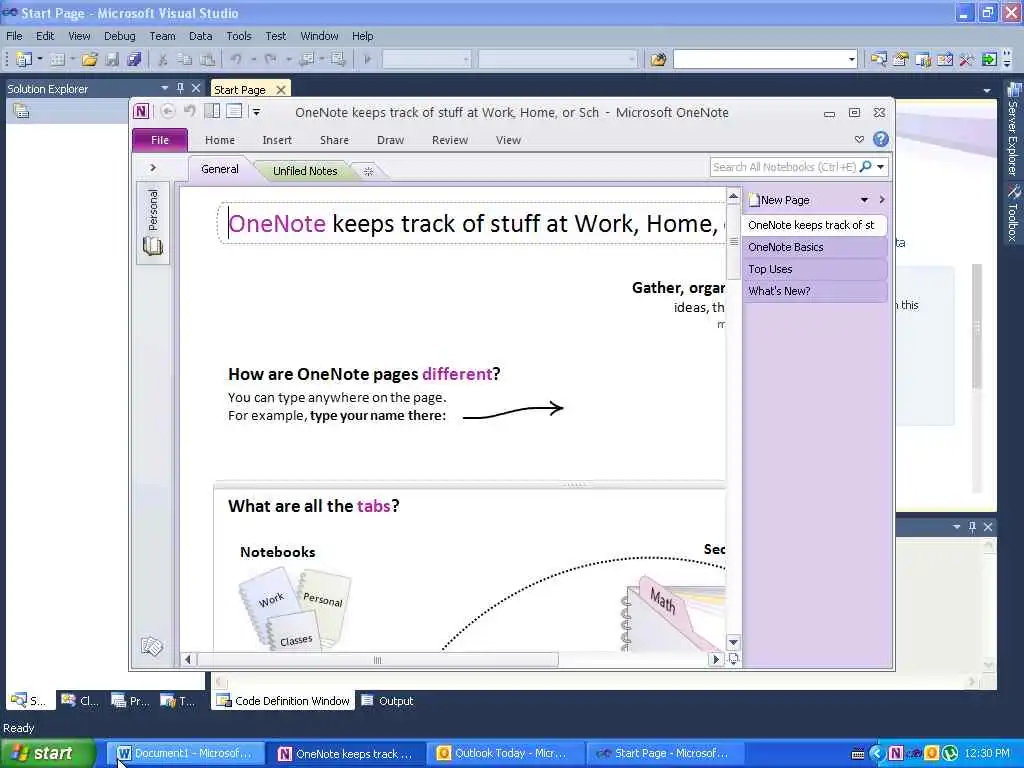Click the Cut scissors icon in Visual Studio

[163, 59]
